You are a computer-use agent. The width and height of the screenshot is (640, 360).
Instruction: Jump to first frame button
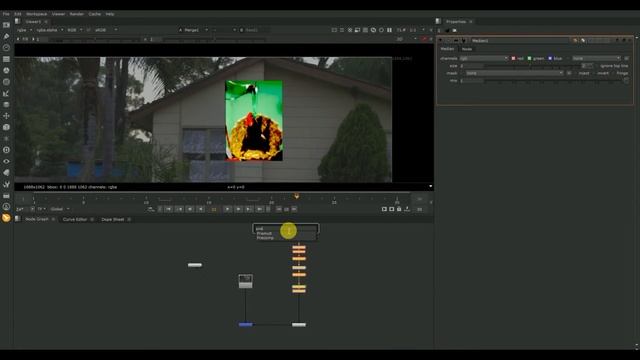(168, 209)
